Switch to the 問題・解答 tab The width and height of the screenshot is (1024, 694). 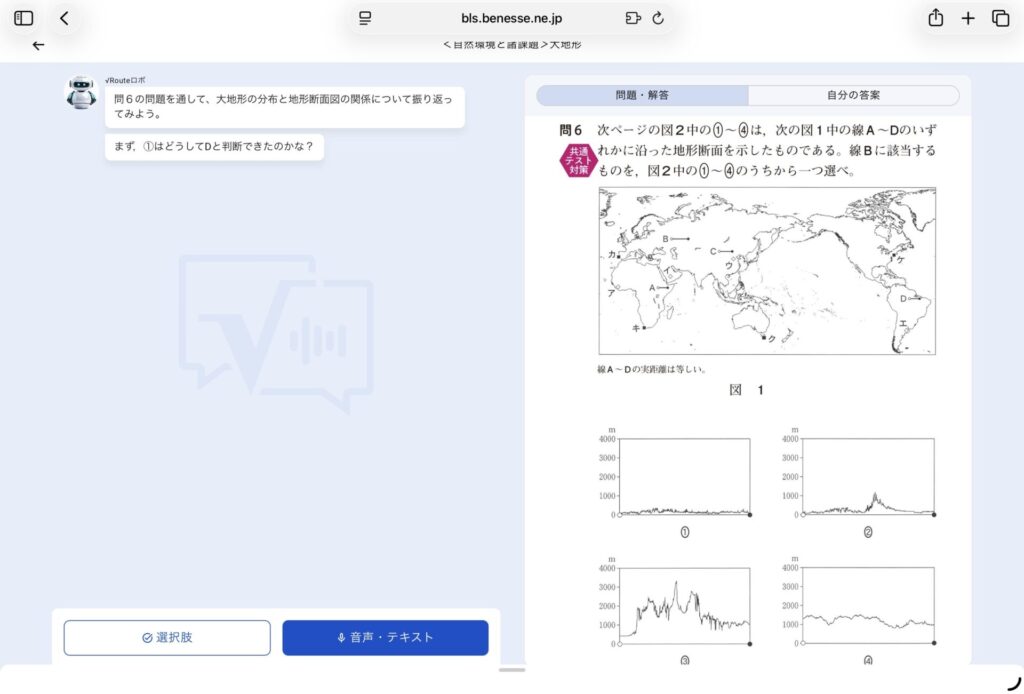tap(642, 96)
